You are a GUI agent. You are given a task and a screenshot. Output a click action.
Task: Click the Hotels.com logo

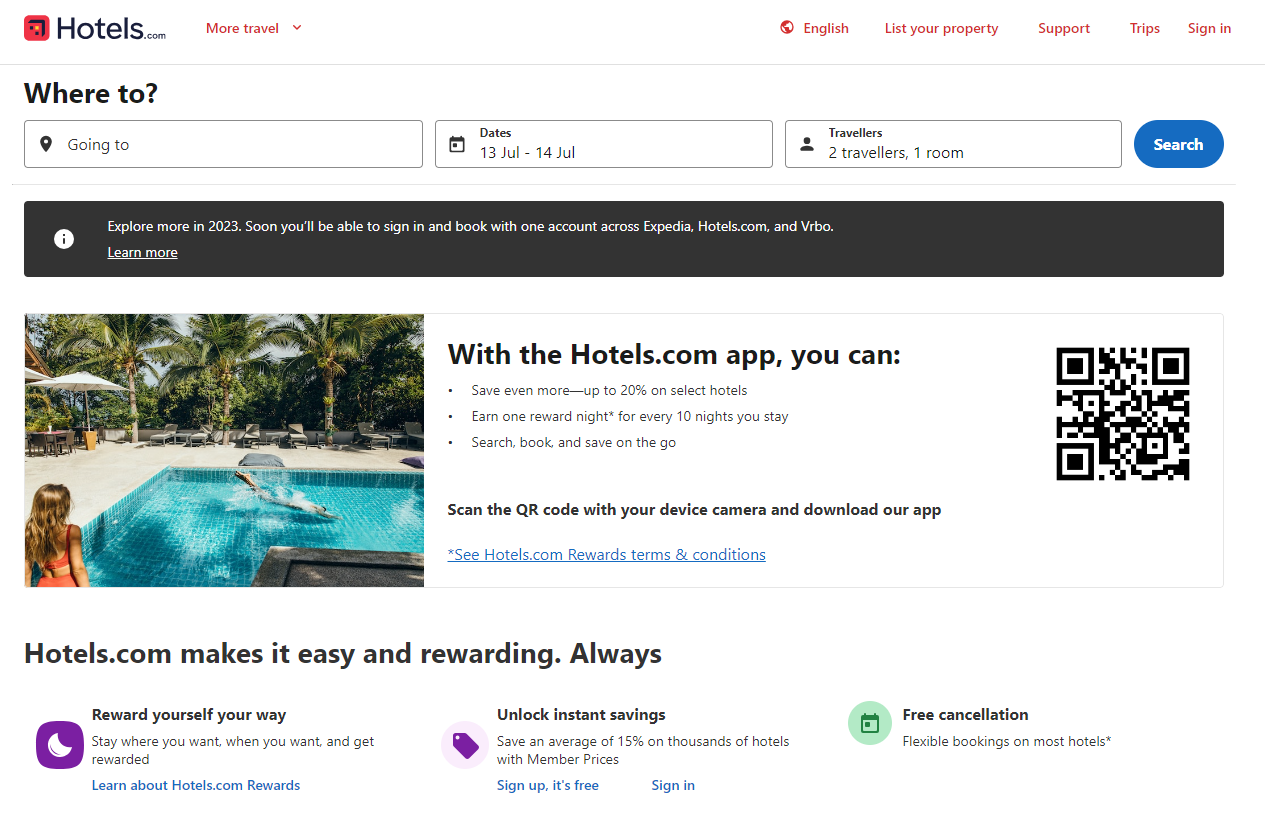click(95, 28)
